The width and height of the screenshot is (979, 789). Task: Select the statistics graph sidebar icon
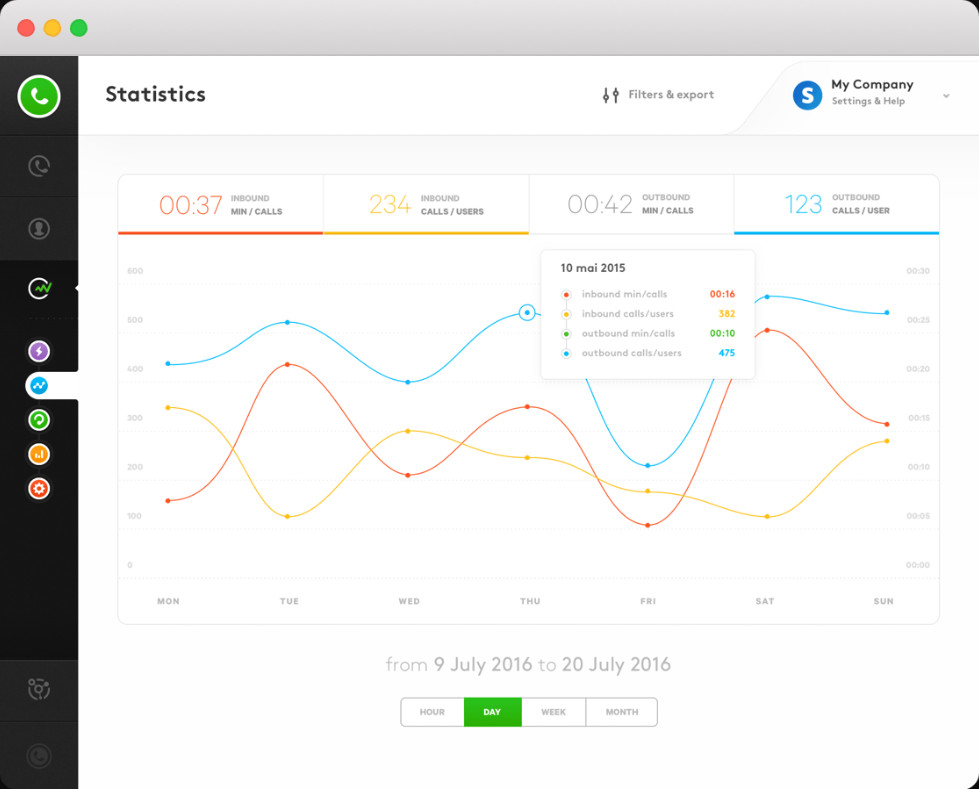[x=39, y=288]
